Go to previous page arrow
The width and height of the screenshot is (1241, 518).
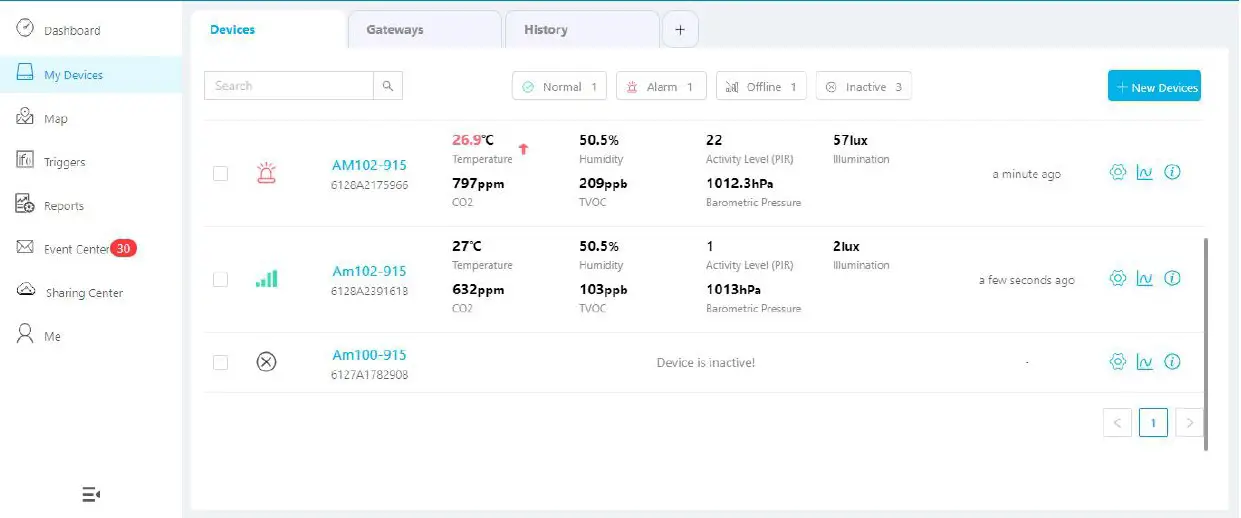point(1118,423)
